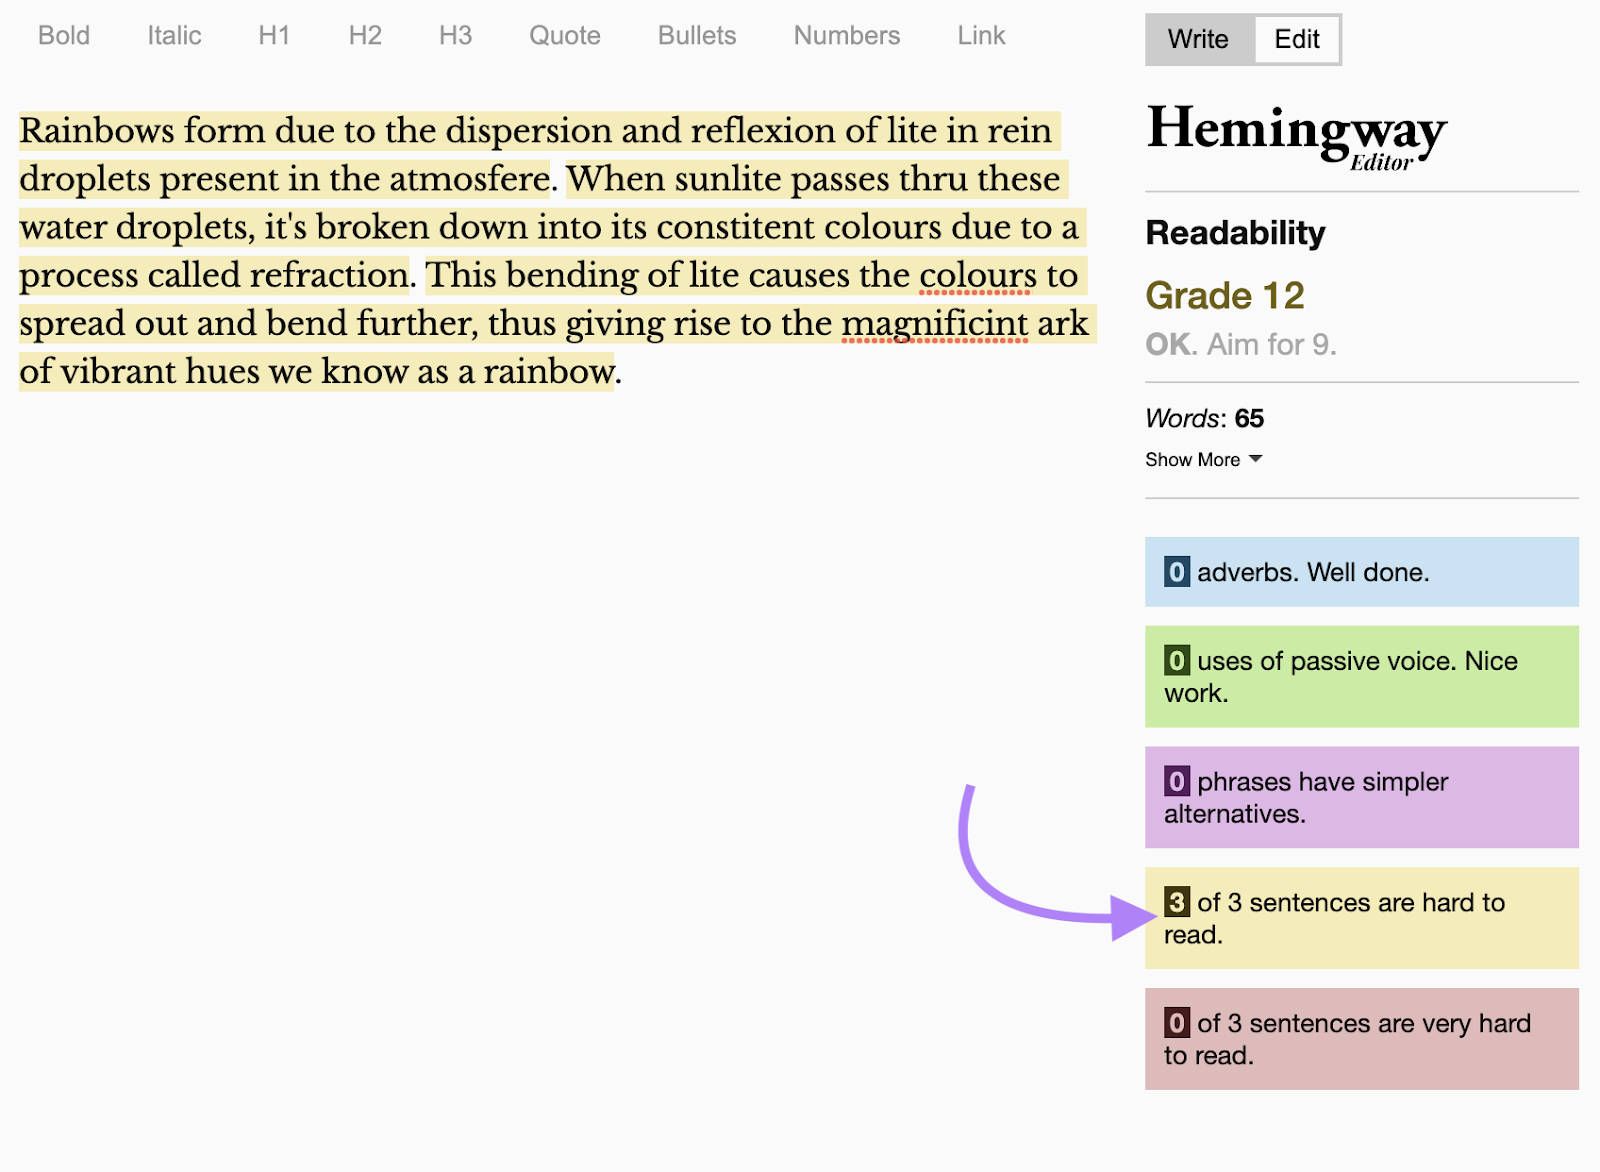Select the simpler alternatives panel
This screenshot has width=1600, height=1172.
coord(1362,798)
